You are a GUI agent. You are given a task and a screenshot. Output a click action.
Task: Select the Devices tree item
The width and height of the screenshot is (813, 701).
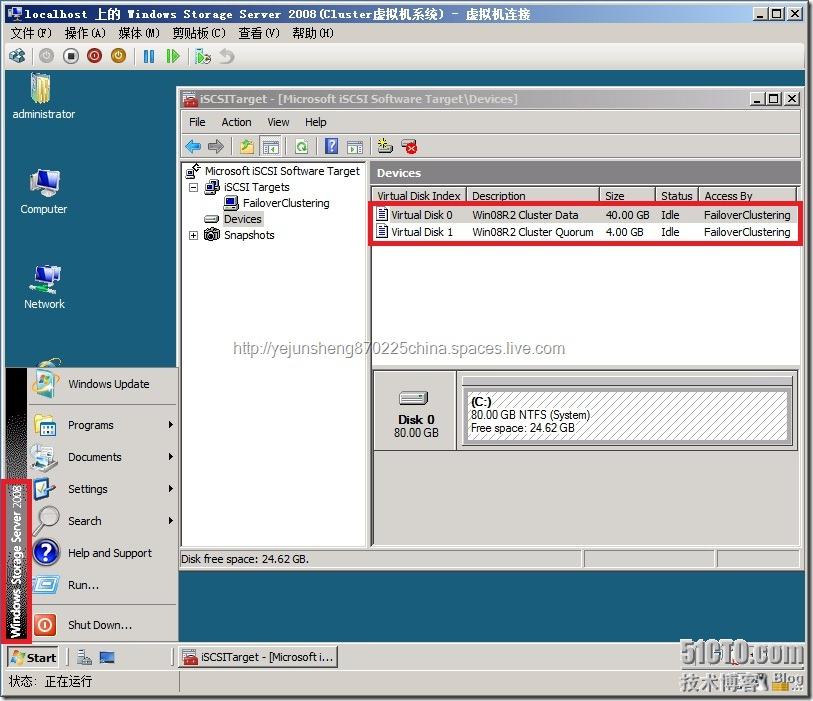243,219
